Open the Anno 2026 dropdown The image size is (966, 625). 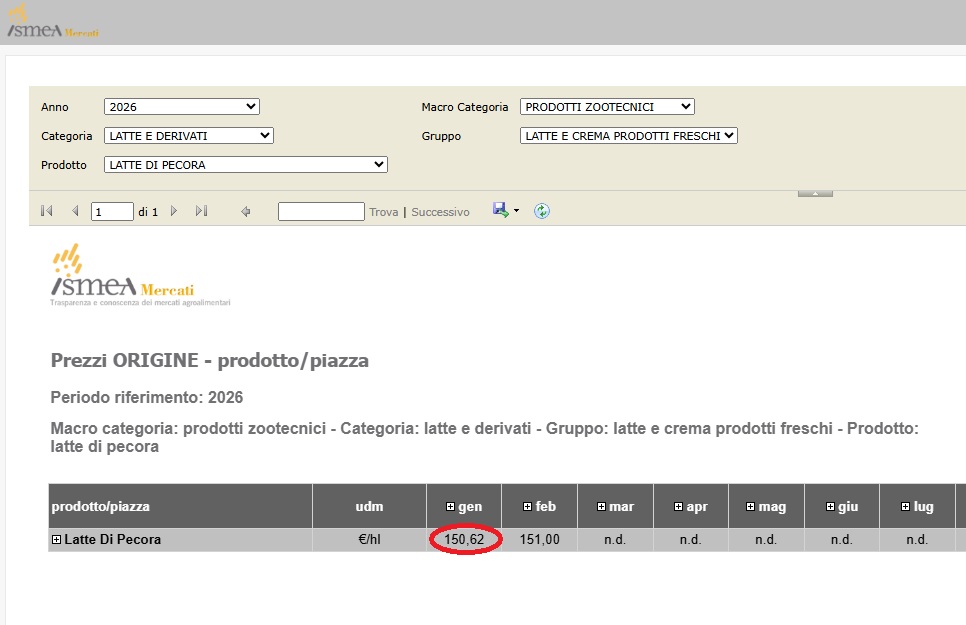pyautogui.click(x=182, y=107)
